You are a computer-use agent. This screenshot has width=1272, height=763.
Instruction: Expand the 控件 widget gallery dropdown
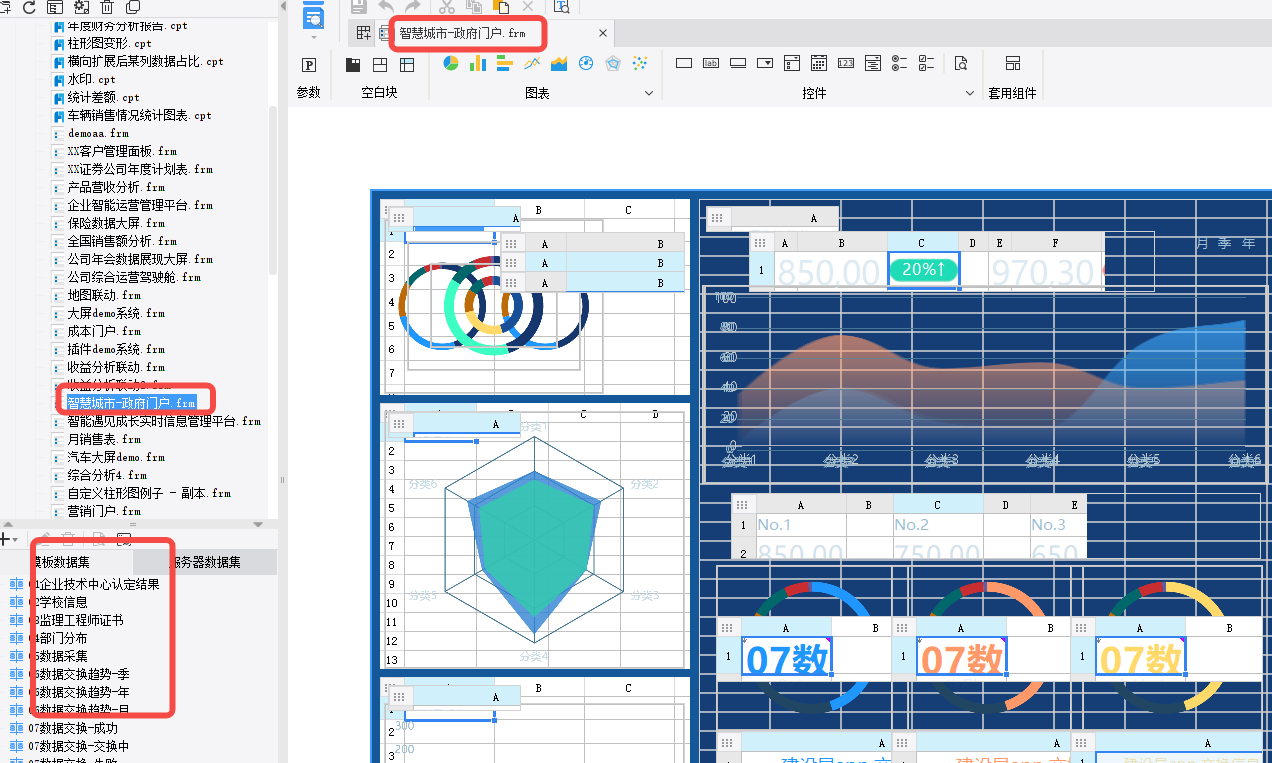[x=969, y=93]
